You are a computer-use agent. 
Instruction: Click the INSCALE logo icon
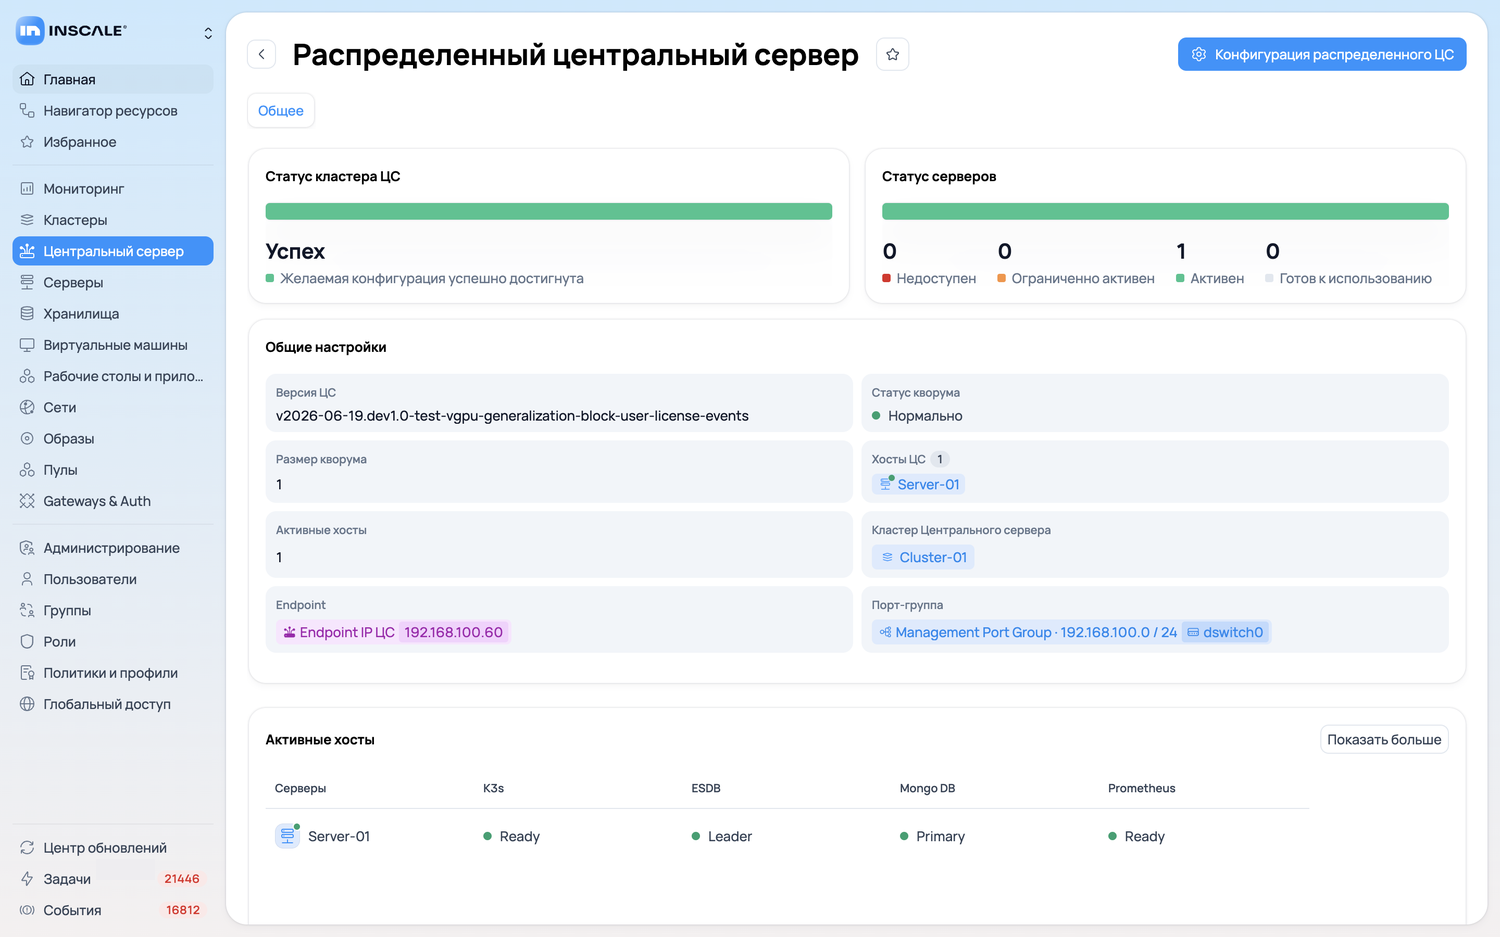(30, 31)
